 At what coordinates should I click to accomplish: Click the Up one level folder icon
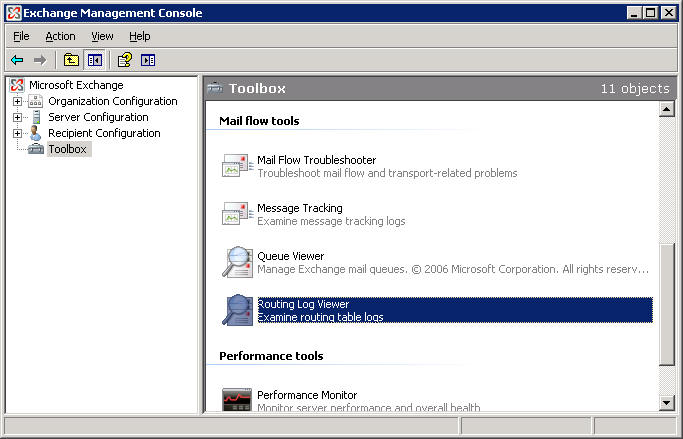tap(71, 60)
